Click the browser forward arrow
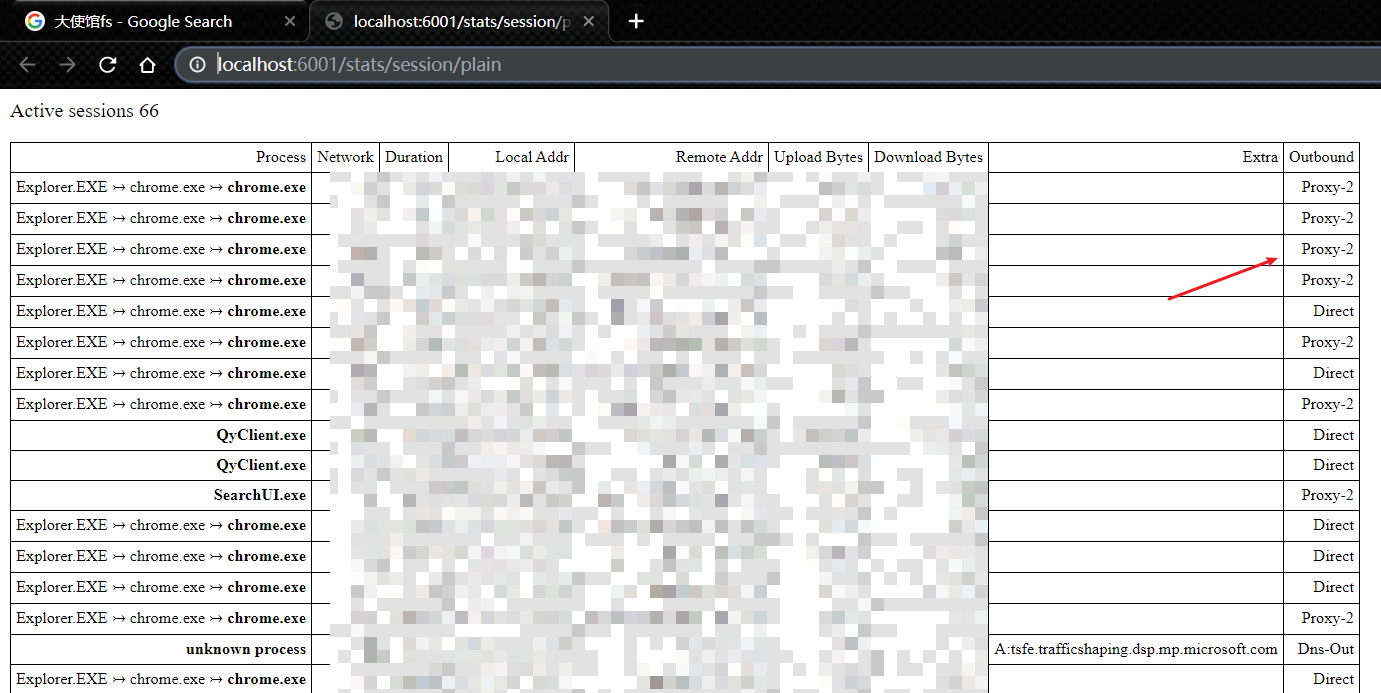1381x693 pixels. tap(67, 65)
